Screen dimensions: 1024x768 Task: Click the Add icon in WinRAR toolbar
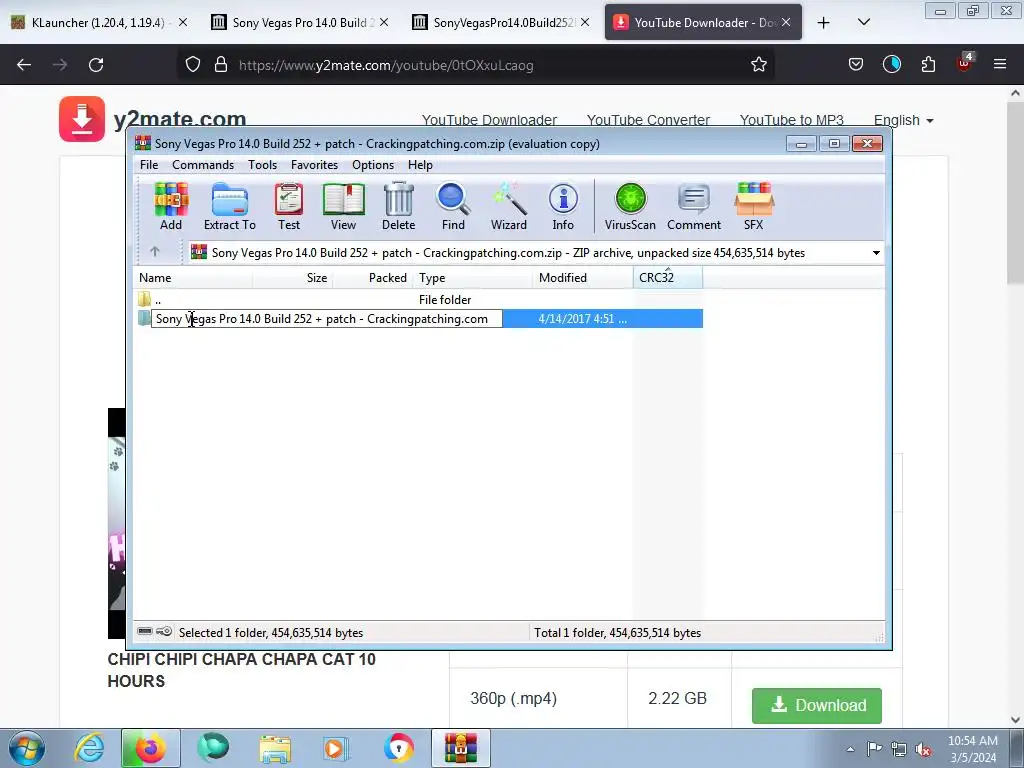click(x=171, y=206)
